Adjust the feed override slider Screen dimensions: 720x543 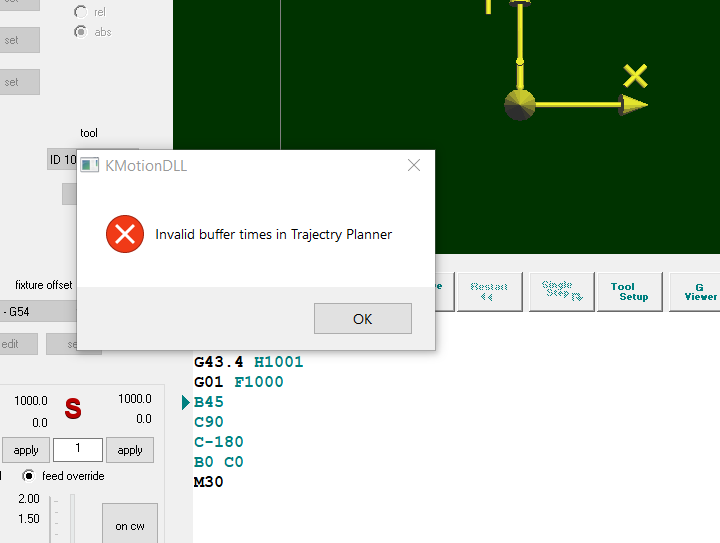[71, 515]
